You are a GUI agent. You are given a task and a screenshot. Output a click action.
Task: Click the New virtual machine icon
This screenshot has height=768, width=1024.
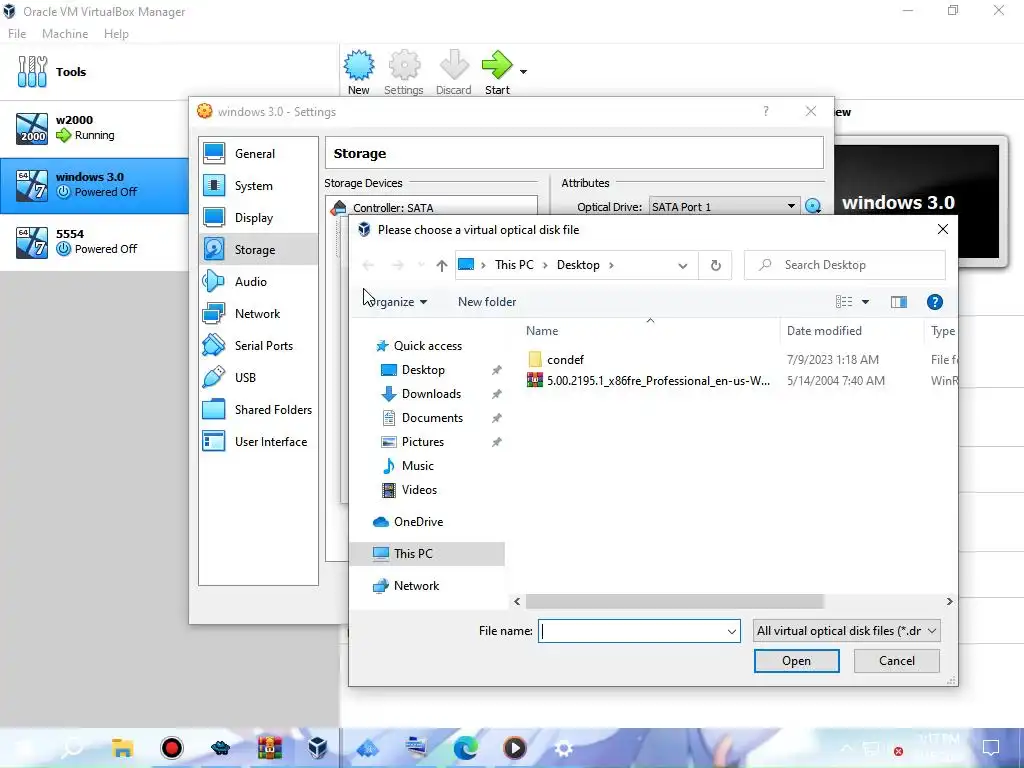tap(359, 72)
